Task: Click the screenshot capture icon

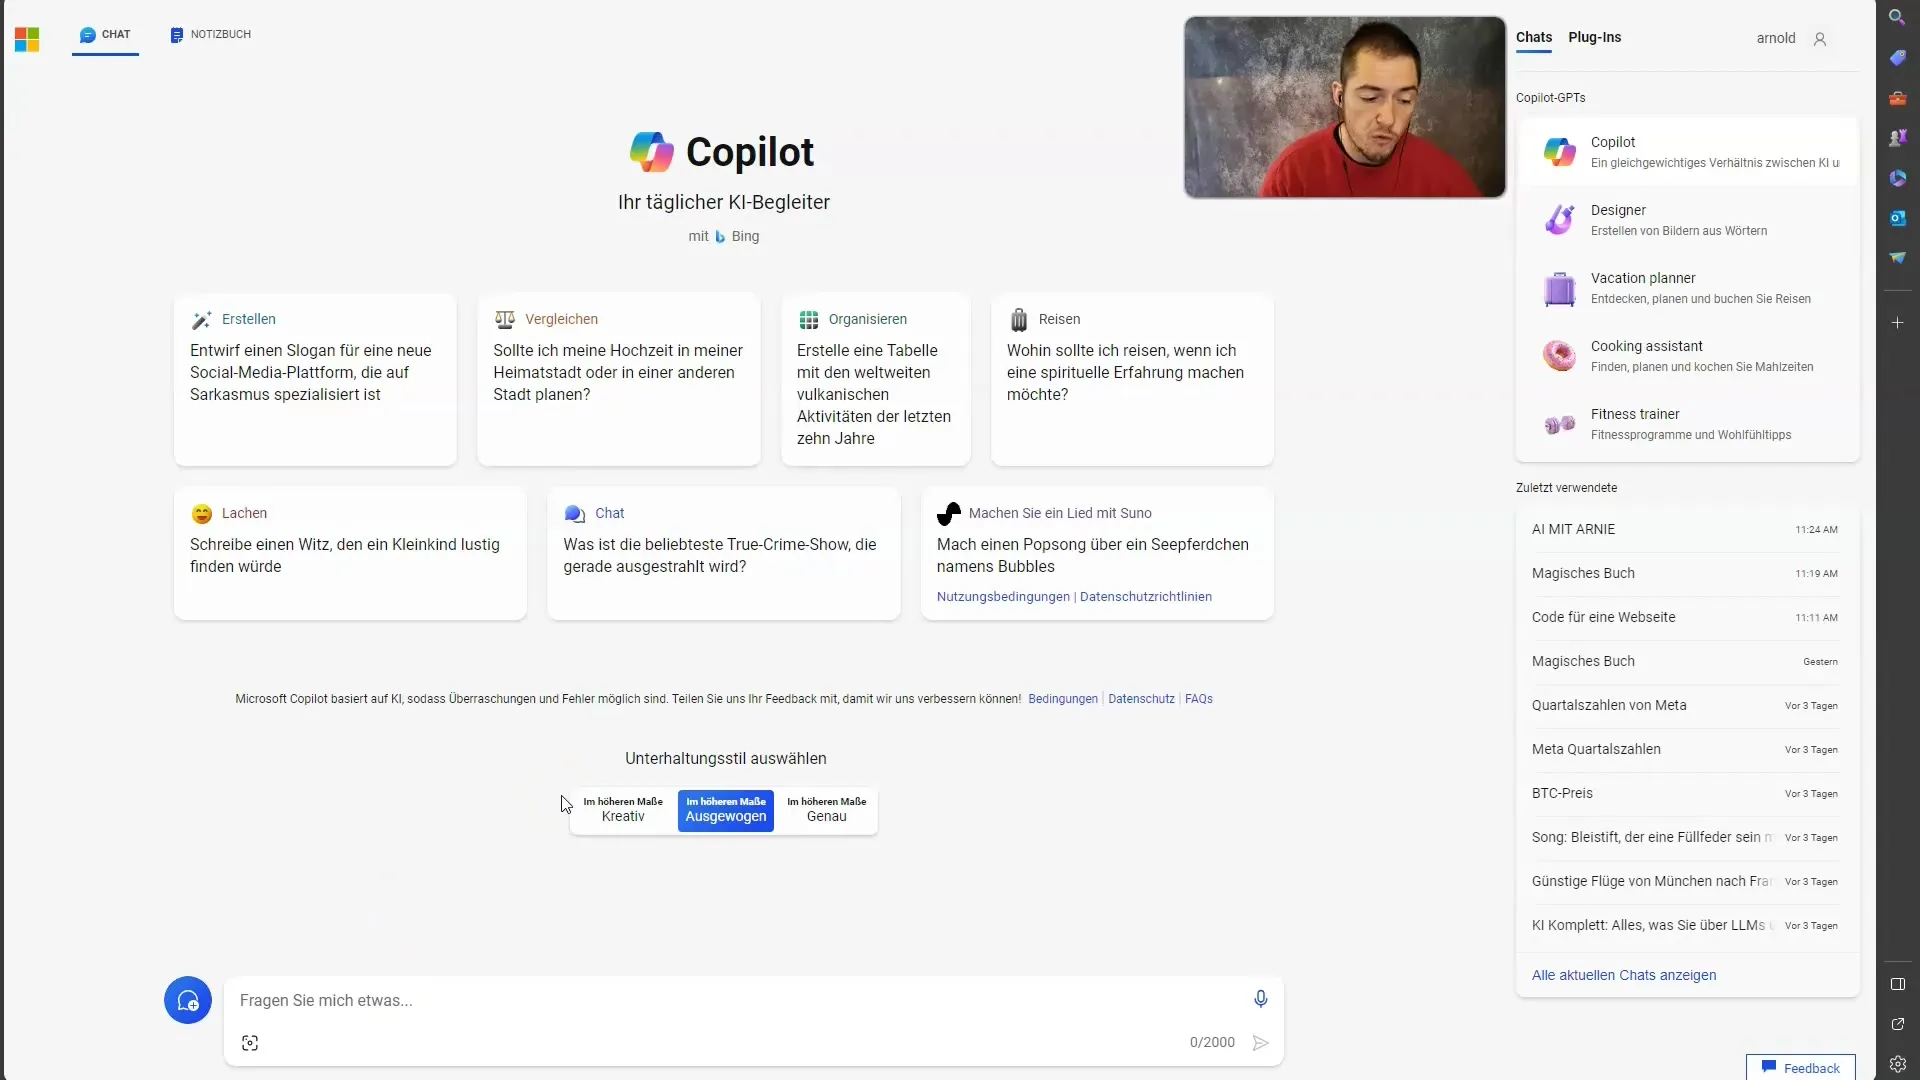Action: tap(251, 1042)
